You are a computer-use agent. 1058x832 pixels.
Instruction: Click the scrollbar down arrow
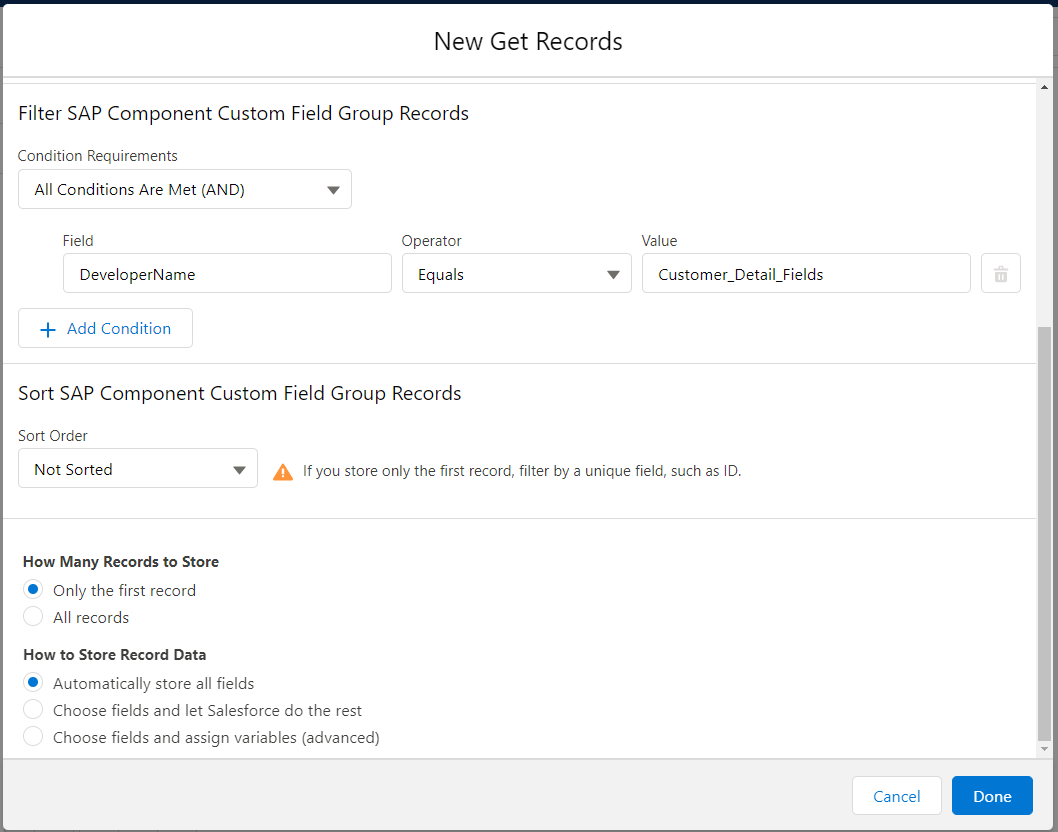click(1045, 749)
